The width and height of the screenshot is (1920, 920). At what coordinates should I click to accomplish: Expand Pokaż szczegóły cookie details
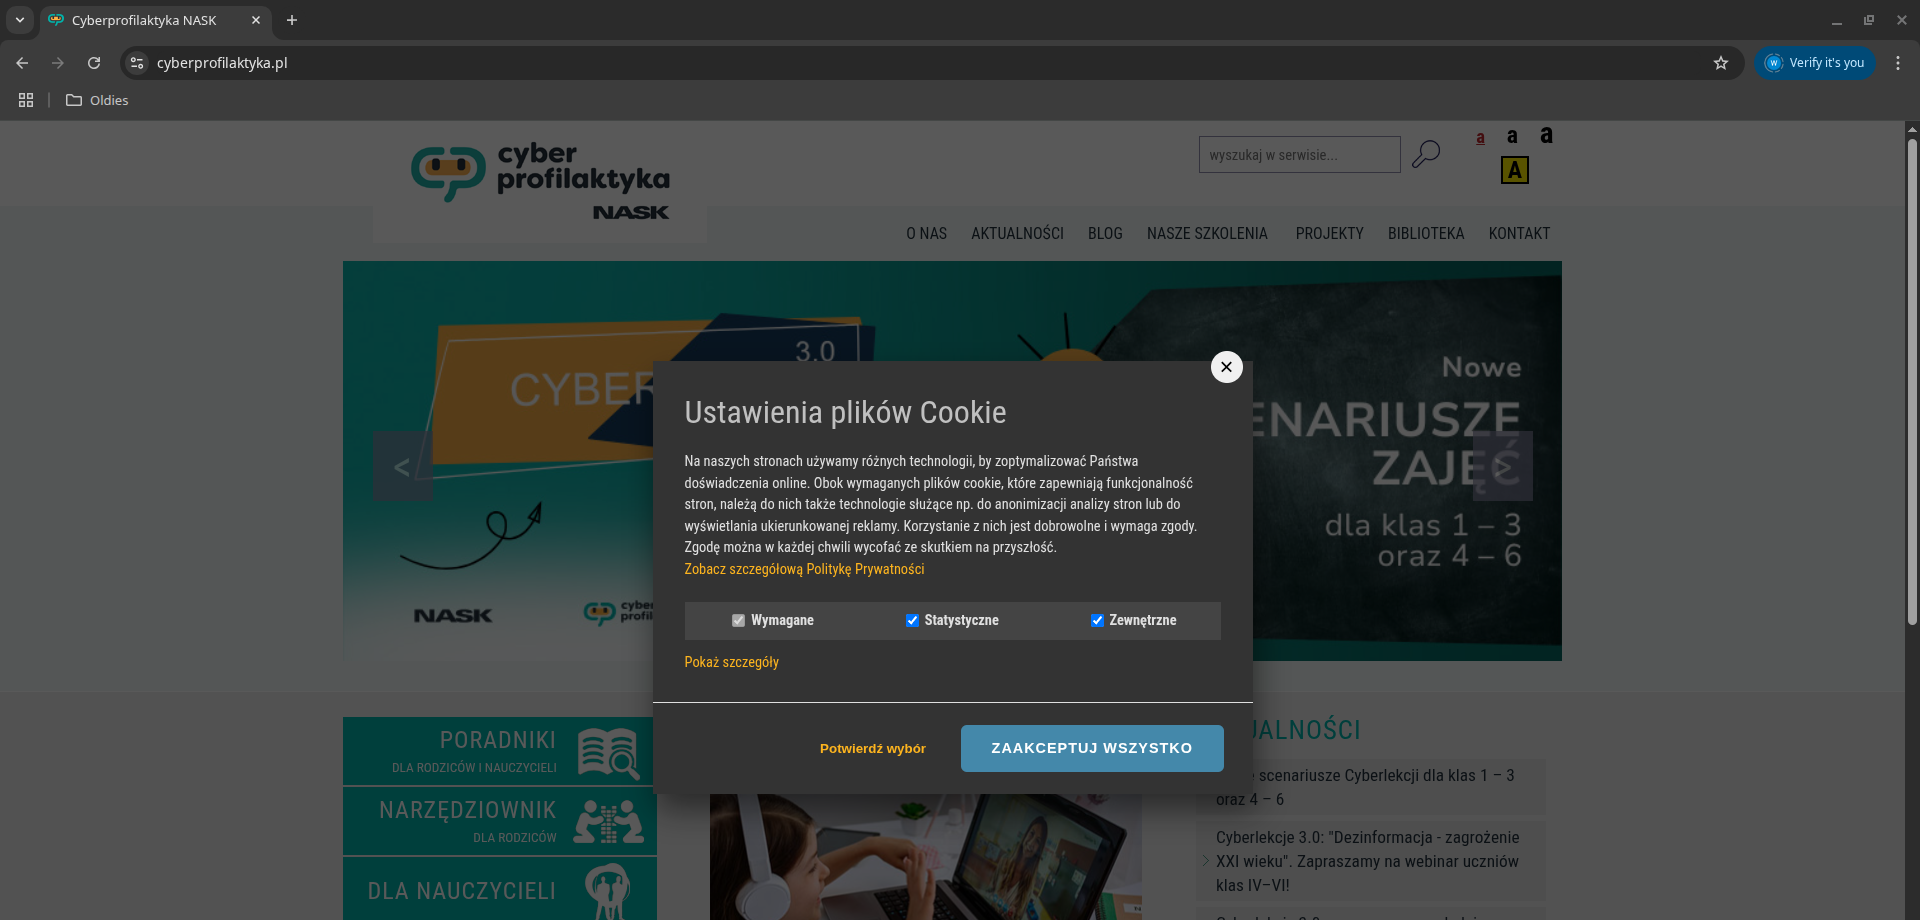(731, 662)
